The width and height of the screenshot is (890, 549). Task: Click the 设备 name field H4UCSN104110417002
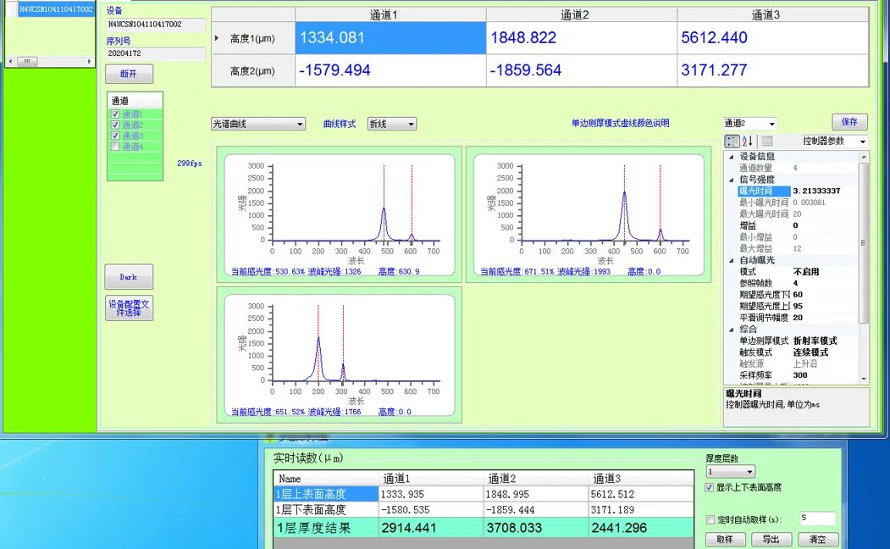click(156, 24)
